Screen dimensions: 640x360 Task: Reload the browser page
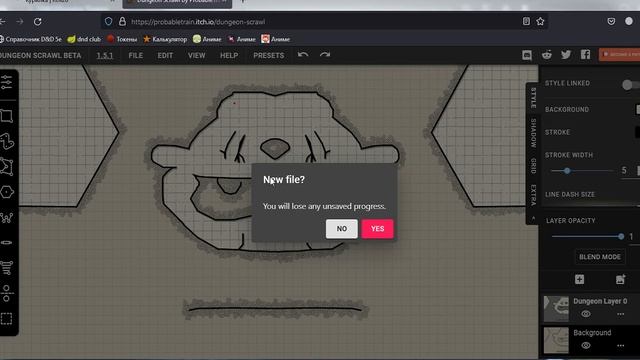click(x=38, y=22)
